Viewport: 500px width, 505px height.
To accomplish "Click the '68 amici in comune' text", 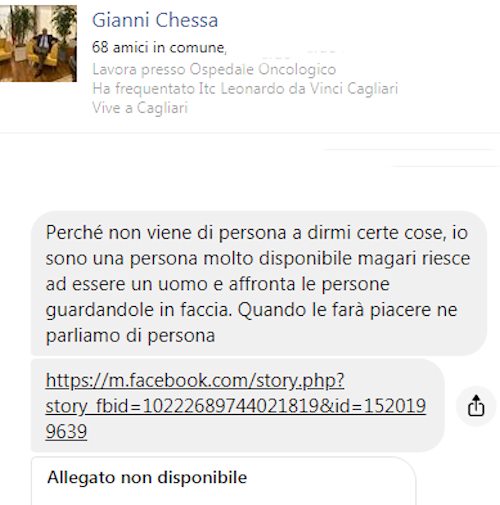I will (x=159, y=47).
